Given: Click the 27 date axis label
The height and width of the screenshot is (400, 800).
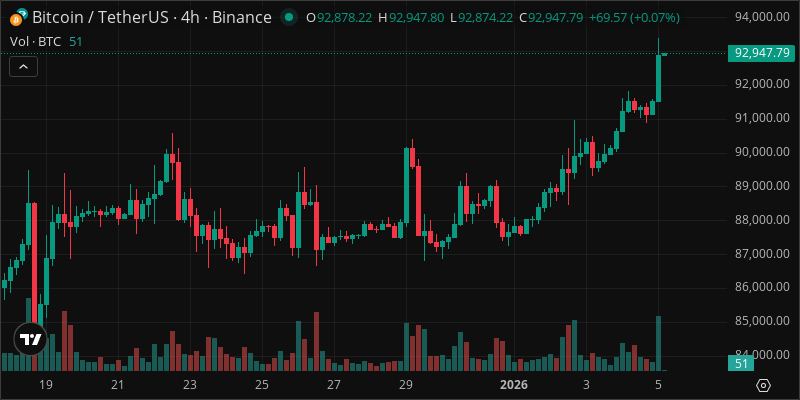Looking at the screenshot, I should (334, 384).
